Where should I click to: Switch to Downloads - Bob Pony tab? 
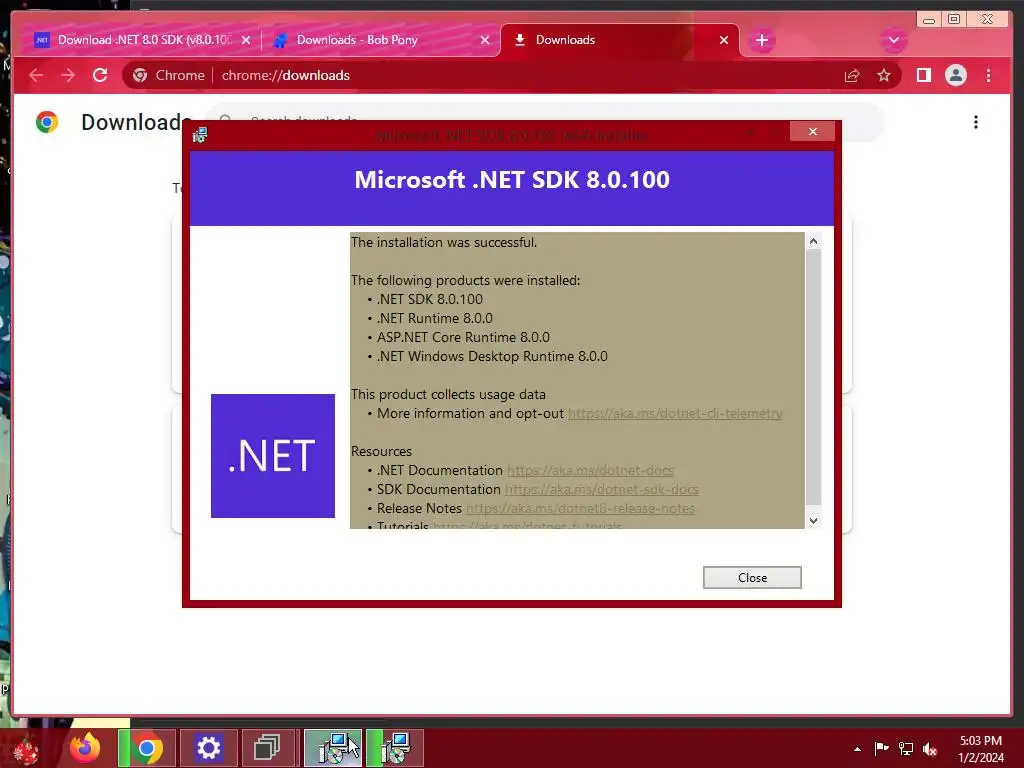tap(356, 40)
